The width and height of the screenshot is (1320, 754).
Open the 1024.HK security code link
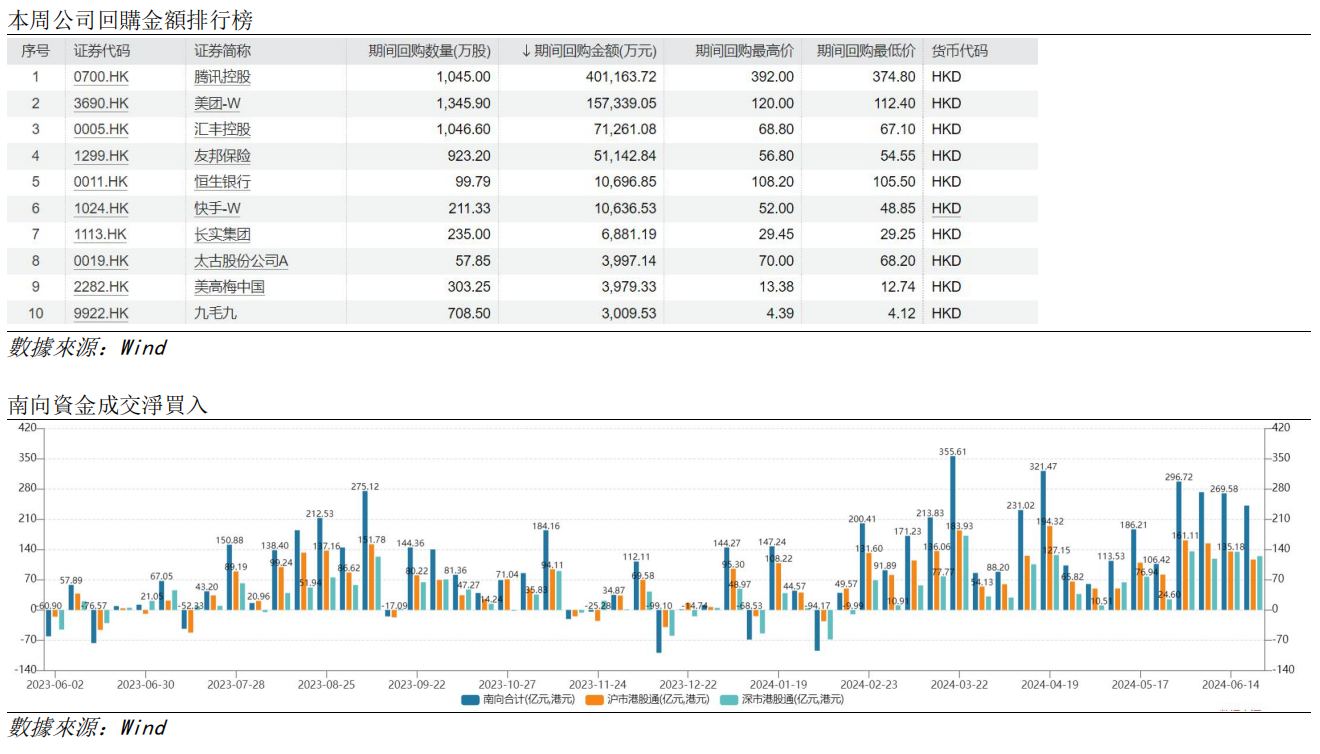click(101, 208)
